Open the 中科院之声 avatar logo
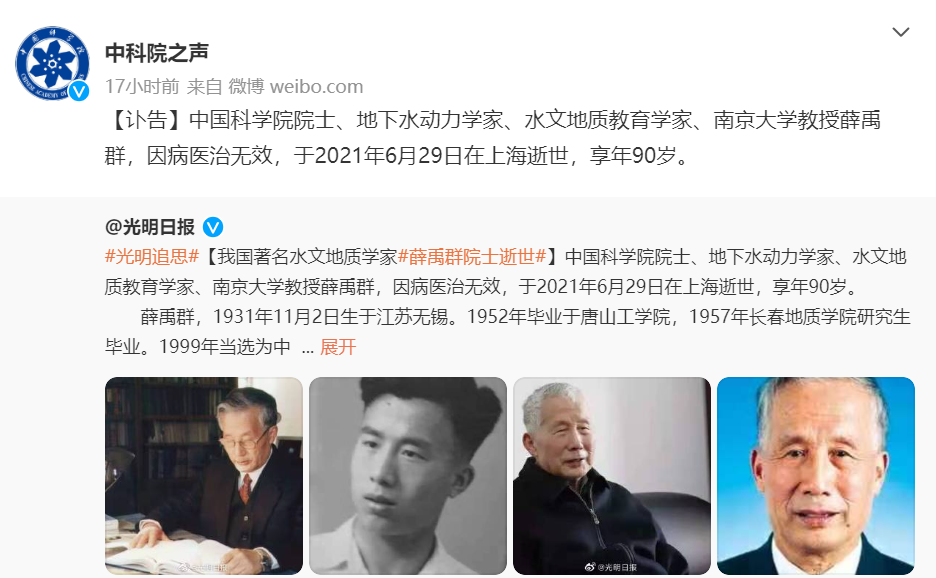The width and height of the screenshot is (936, 578). coord(53,63)
